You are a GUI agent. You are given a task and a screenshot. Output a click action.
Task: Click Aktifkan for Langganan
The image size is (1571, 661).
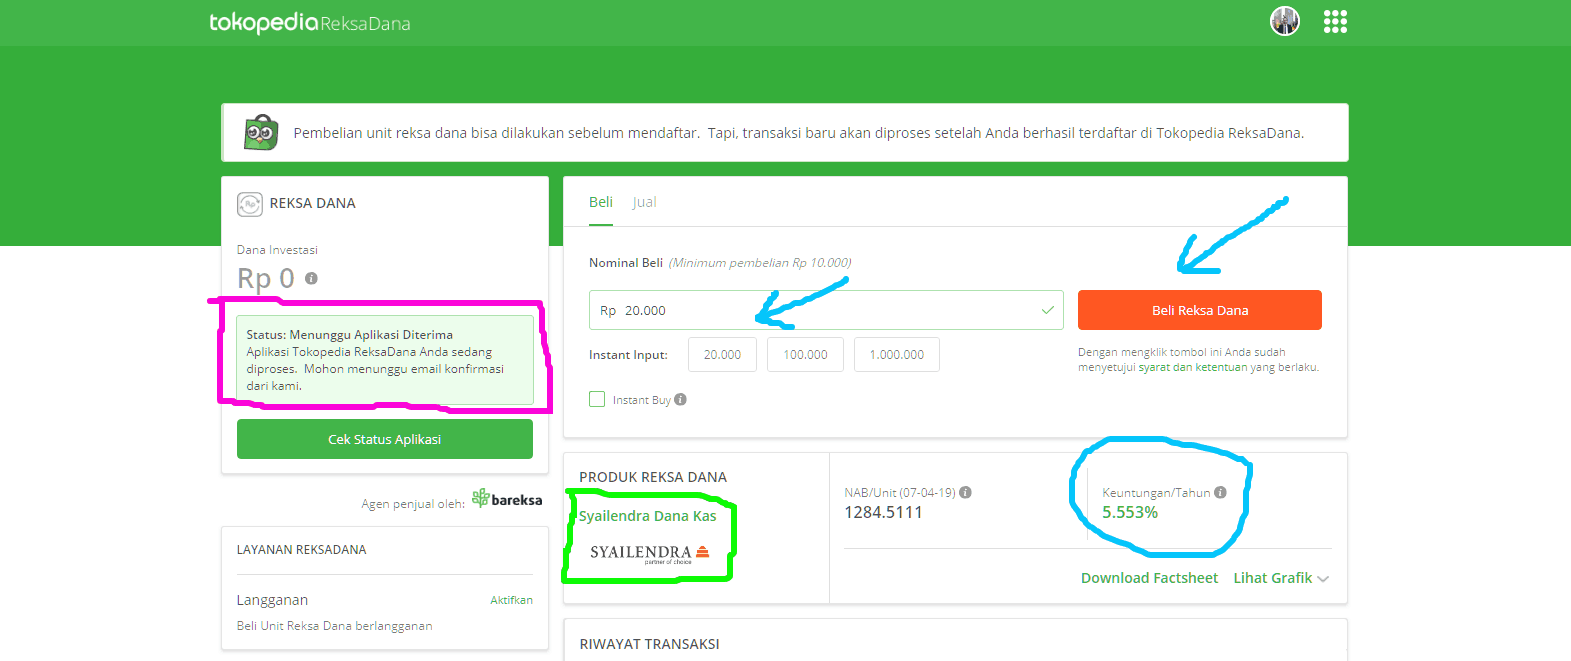[x=511, y=600]
